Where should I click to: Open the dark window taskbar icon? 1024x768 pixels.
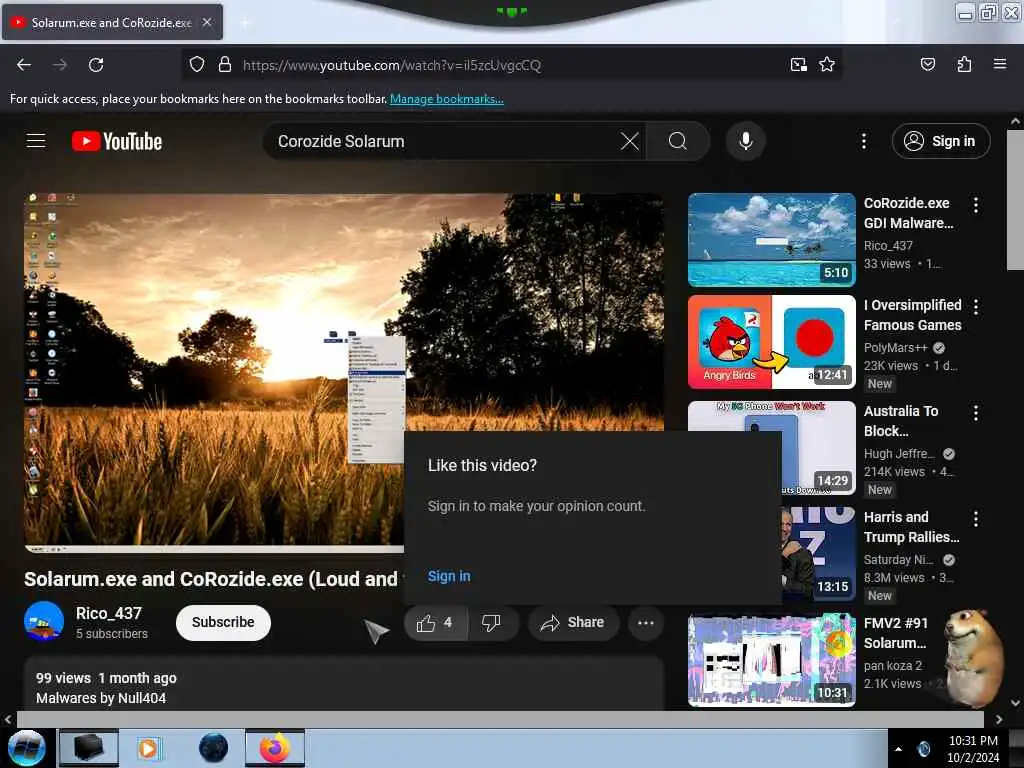tap(89, 748)
